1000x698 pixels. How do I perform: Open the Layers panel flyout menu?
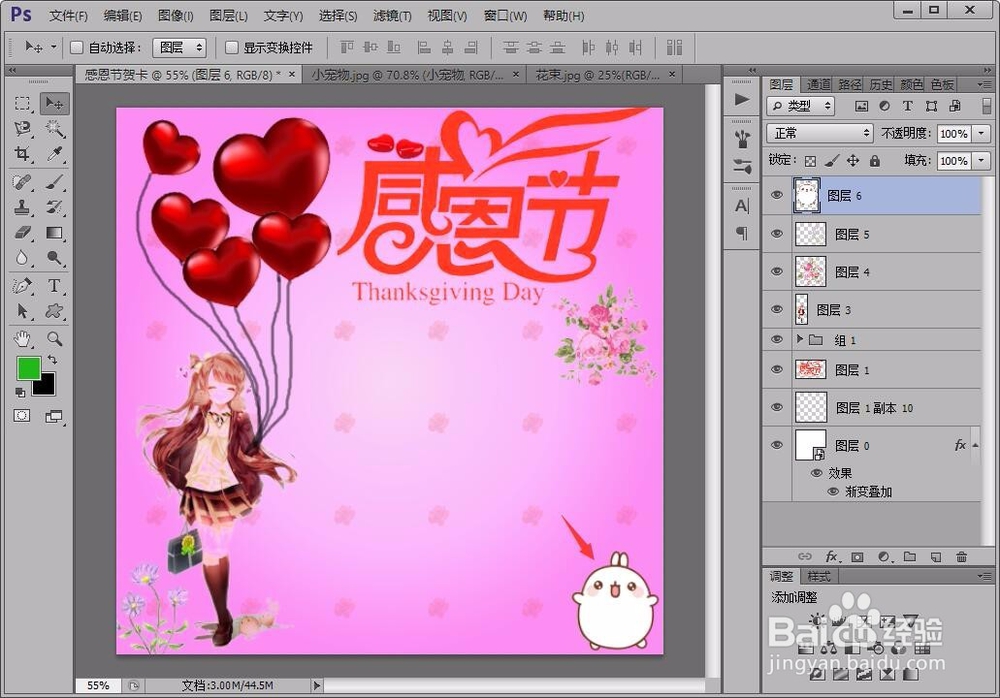coord(983,84)
